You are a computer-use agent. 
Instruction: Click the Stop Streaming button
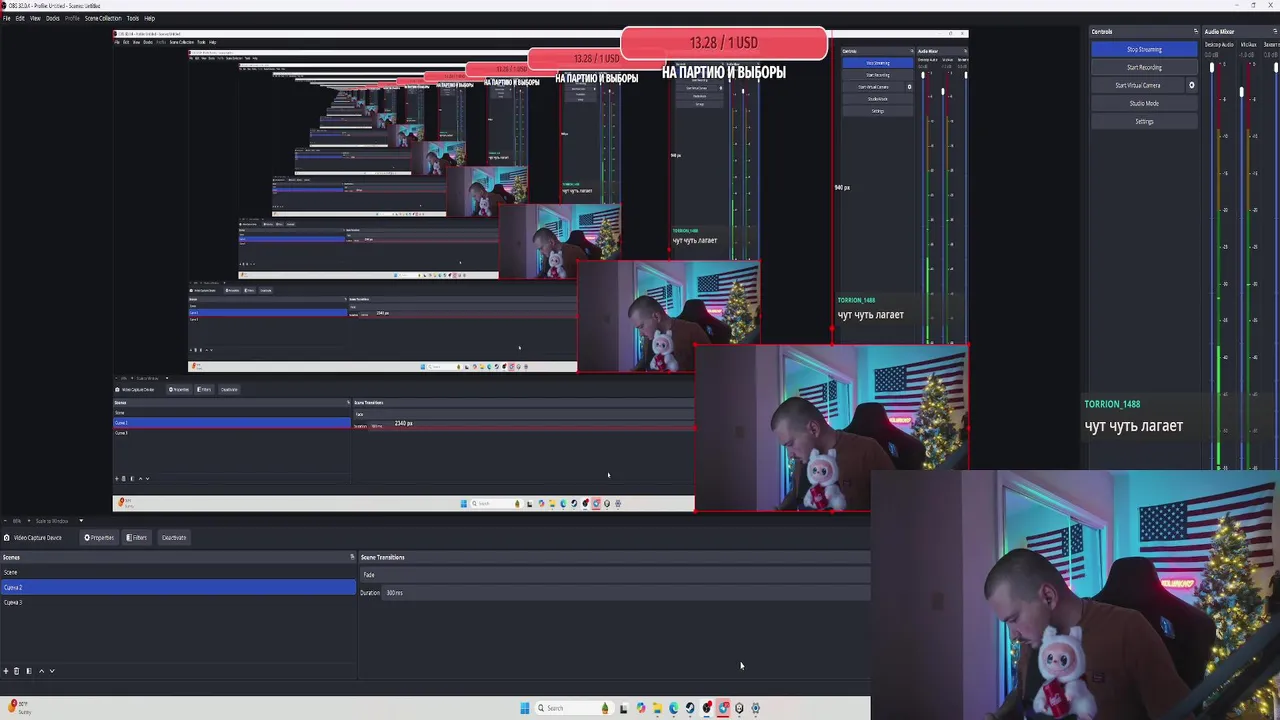click(1144, 49)
